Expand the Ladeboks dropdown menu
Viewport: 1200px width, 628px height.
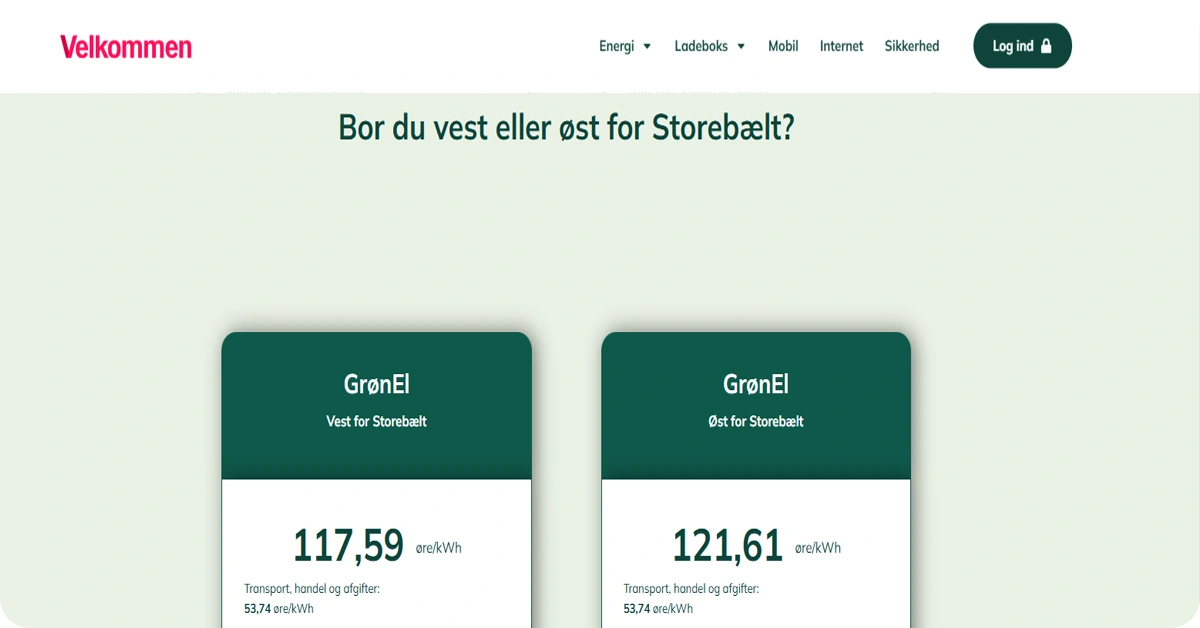[x=741, y=45]
